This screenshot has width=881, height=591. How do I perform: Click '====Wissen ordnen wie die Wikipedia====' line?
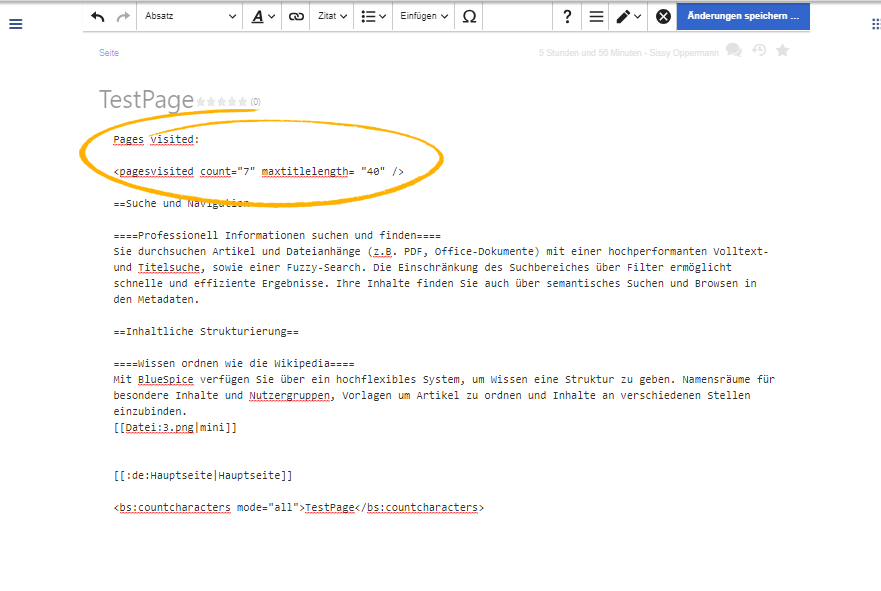click(x=234, y=363)
